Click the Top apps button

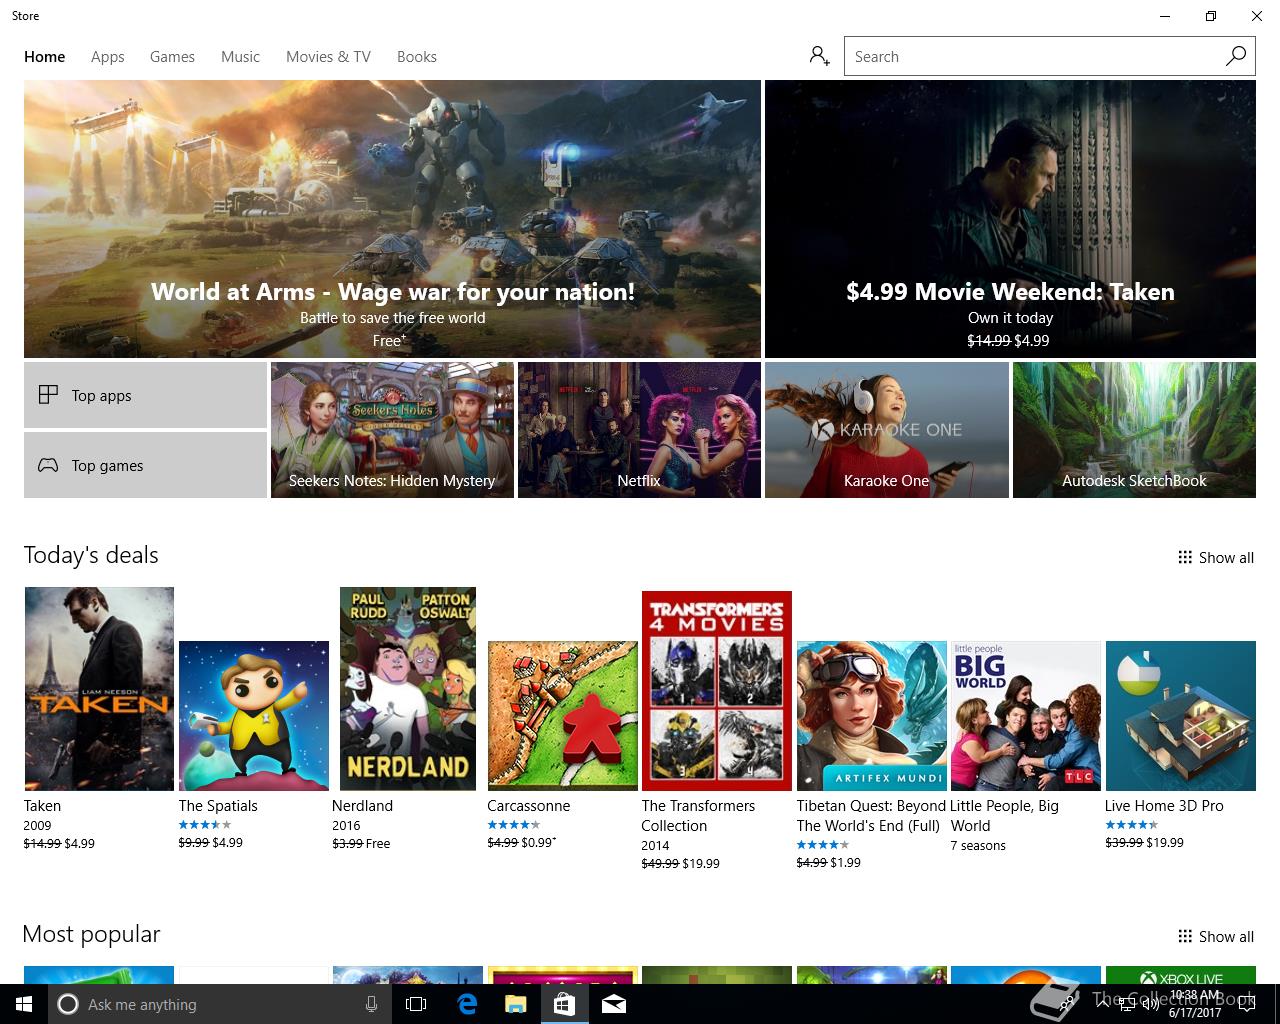pyautogui.click(x=145, y=395)
